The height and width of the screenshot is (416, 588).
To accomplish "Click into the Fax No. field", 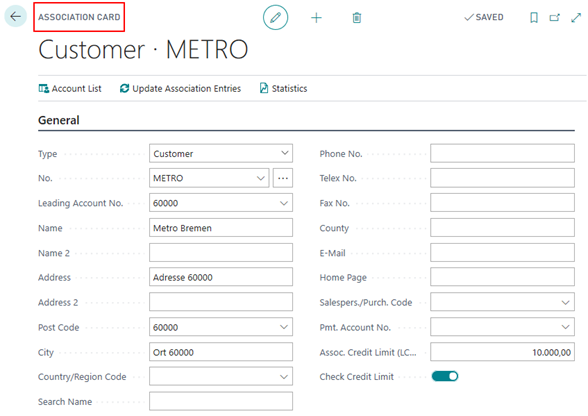I will pos(502,203).
